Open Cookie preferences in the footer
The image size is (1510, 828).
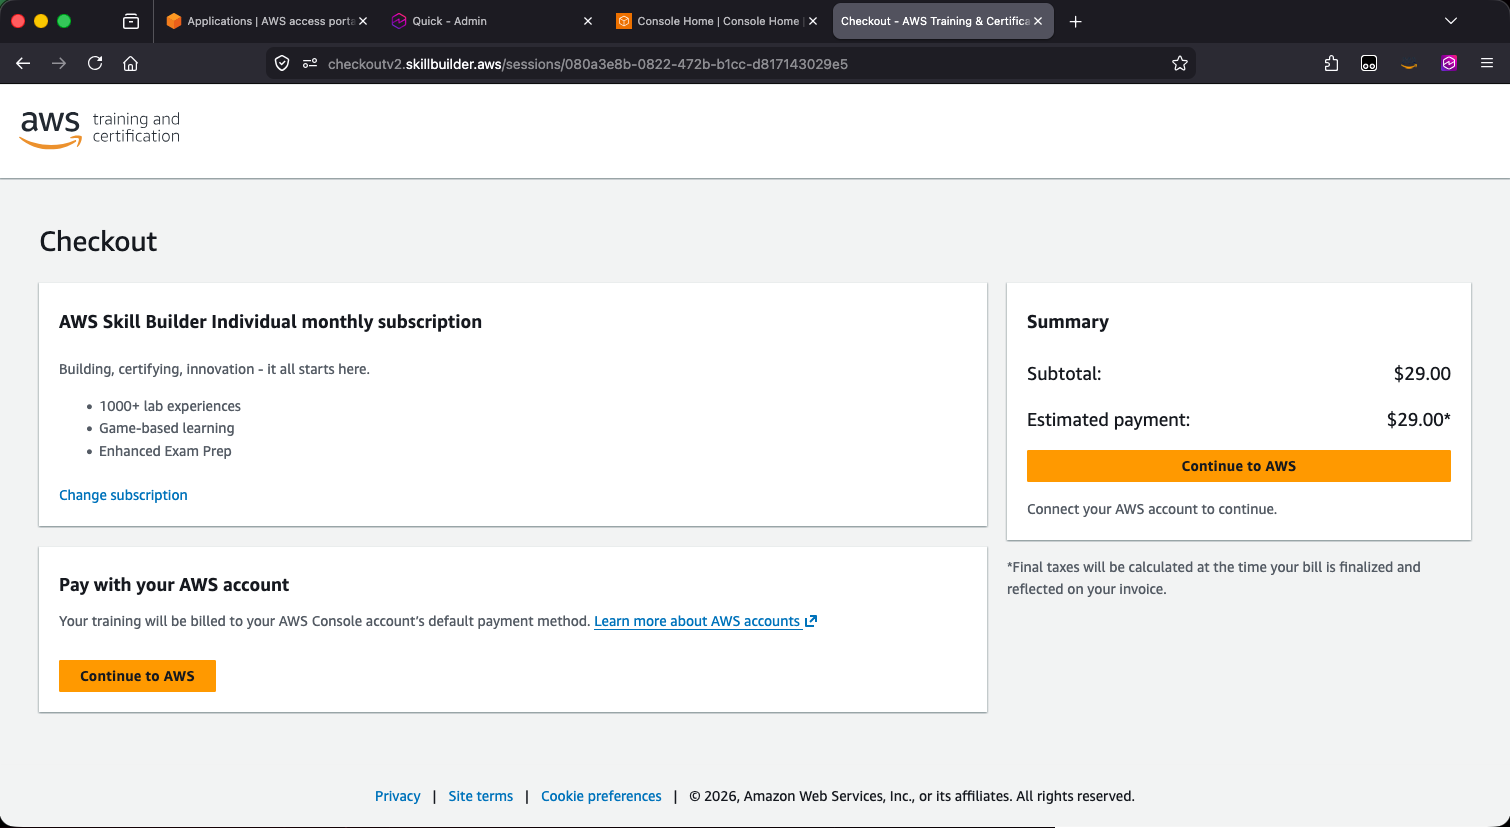pyautogui.click(x=601, y=796)
